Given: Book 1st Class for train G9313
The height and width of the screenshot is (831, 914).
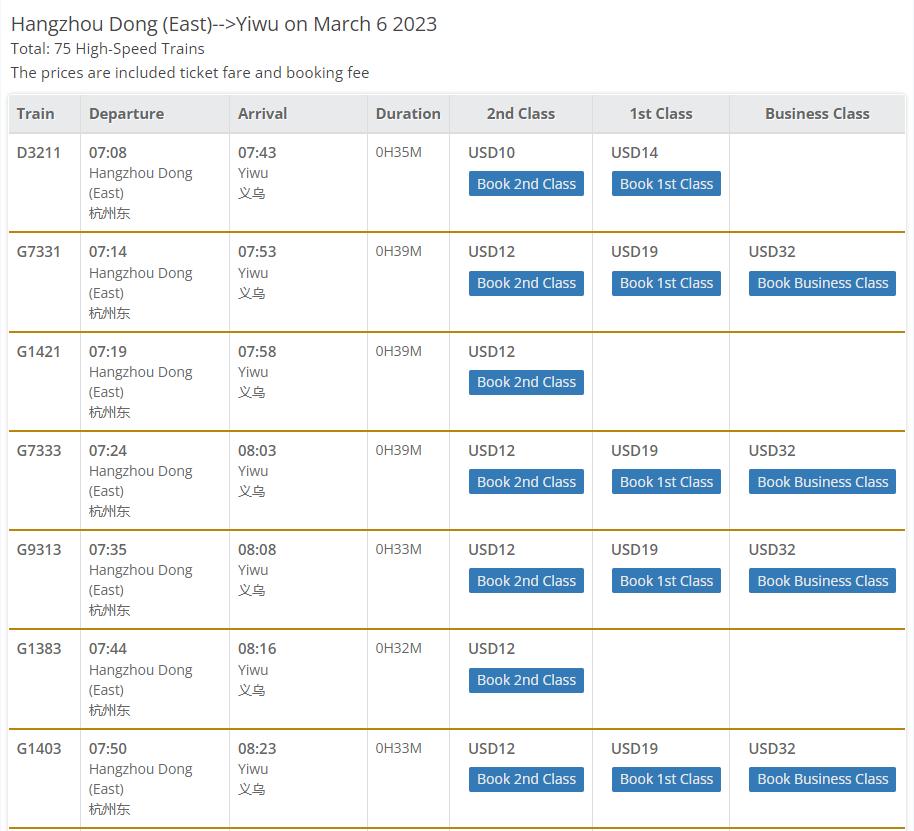Looking at the screenshot, I should click(666, 581).
